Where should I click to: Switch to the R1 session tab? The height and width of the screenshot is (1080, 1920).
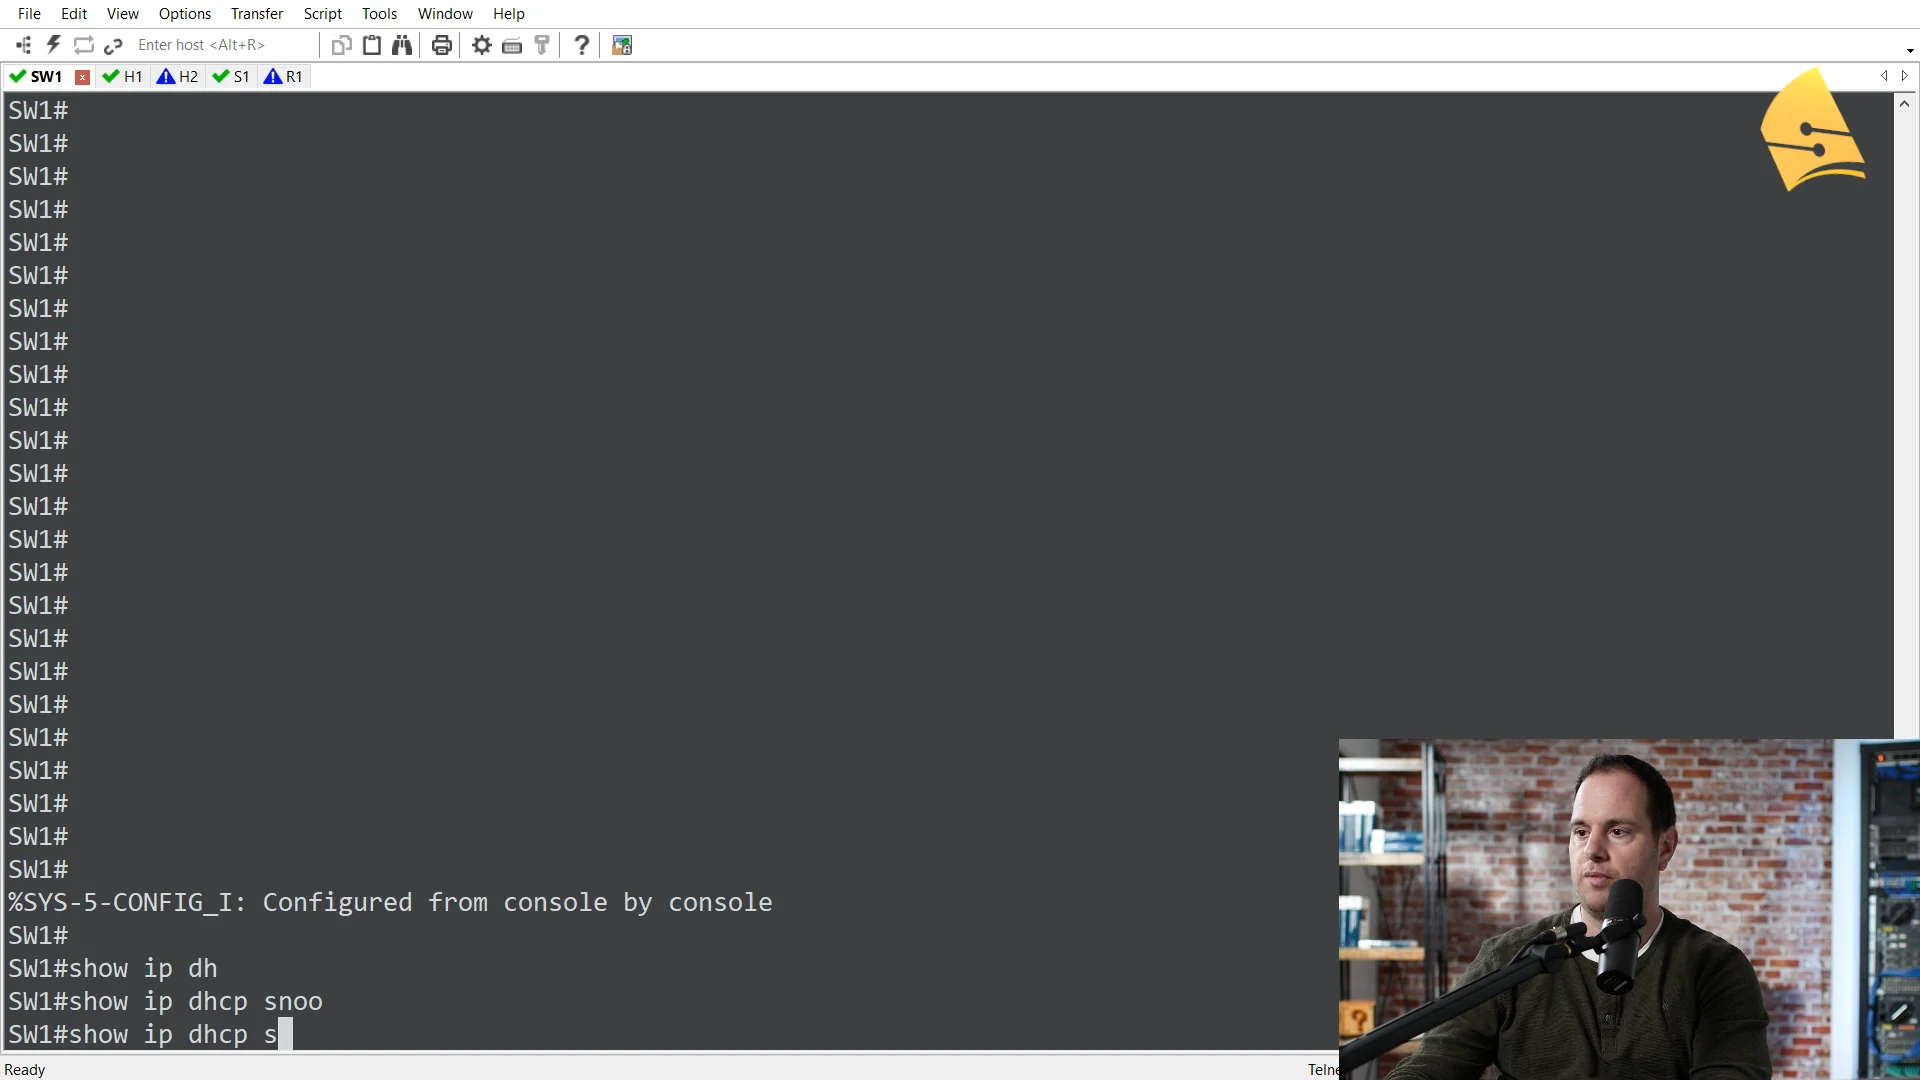[x=283, y=77]
